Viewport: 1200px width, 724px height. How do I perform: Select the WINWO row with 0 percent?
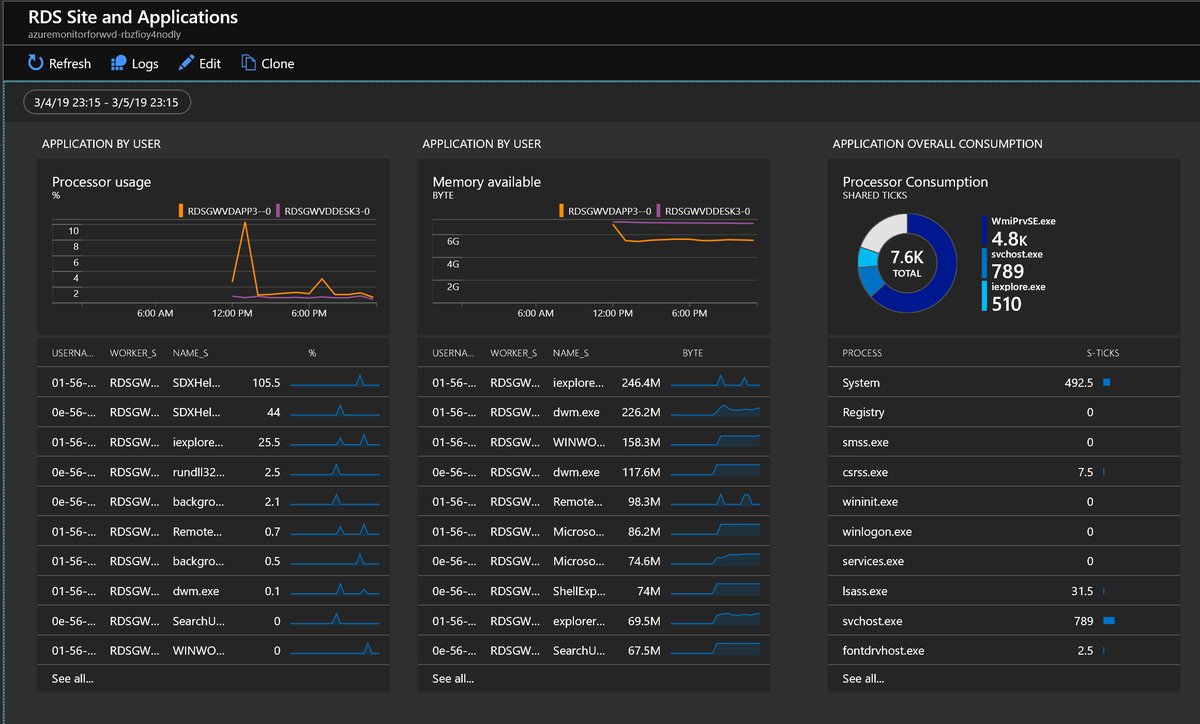point(213,651)
